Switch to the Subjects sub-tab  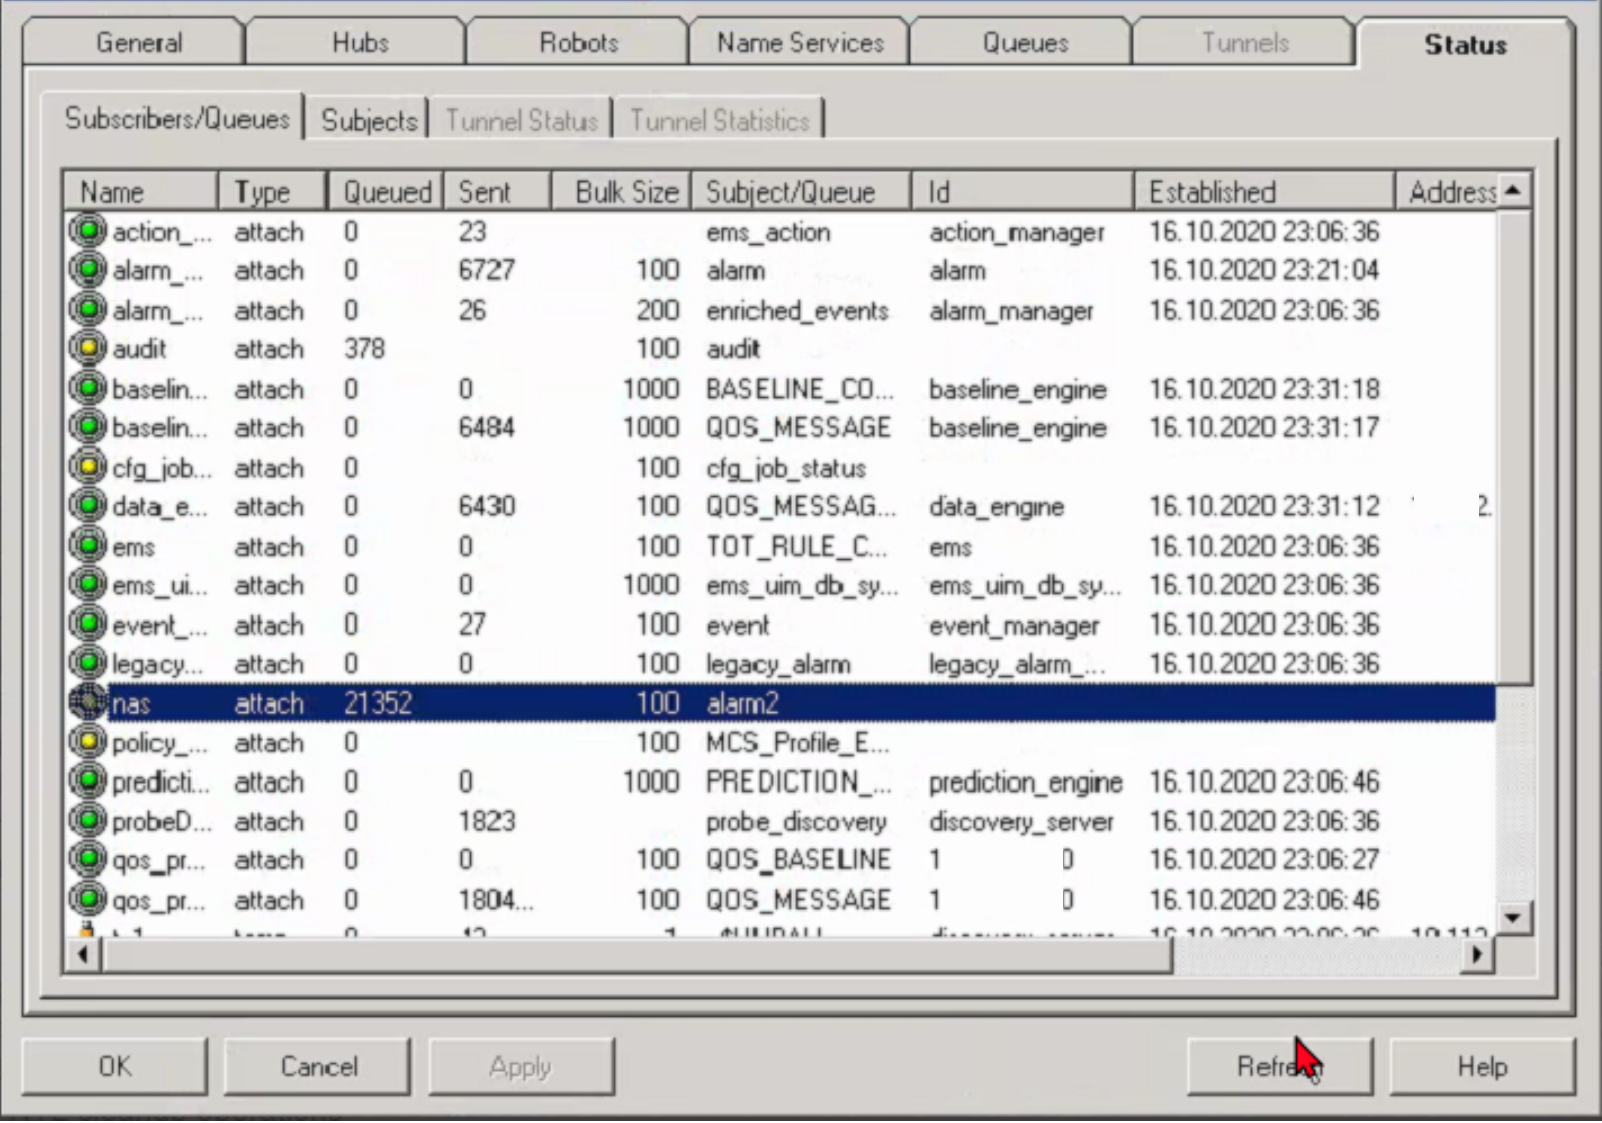click(x=368, y=121)
